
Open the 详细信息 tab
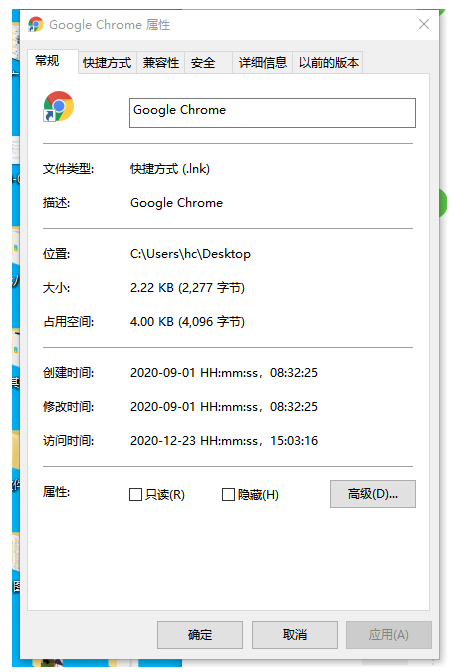point(262,63)
